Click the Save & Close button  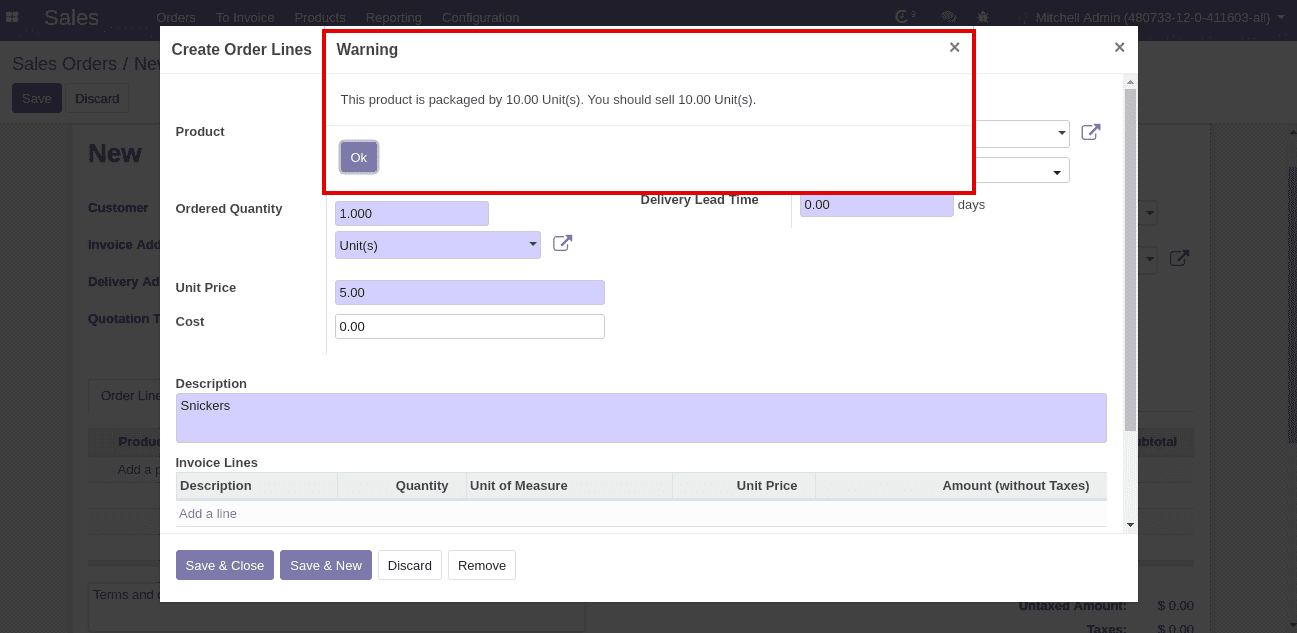point(224,565)
